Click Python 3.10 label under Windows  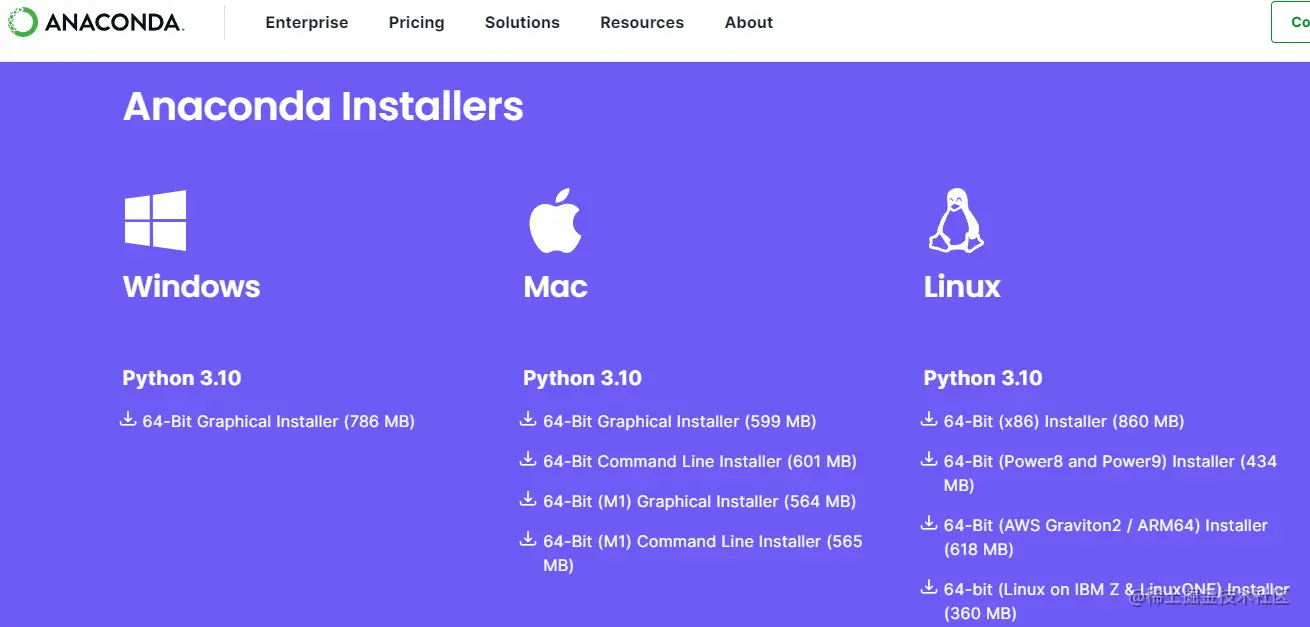click(182, 378)
